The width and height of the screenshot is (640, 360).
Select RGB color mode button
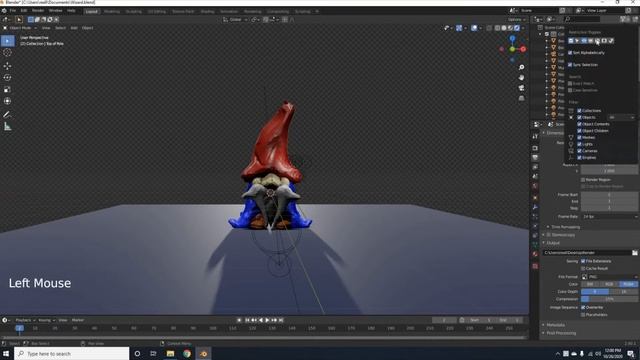point(609,284)
